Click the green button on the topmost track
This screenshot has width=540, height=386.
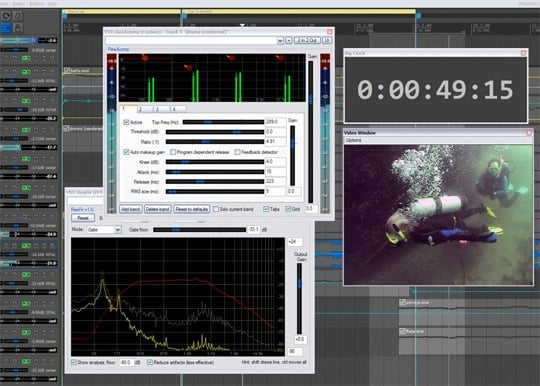point(26,58)
